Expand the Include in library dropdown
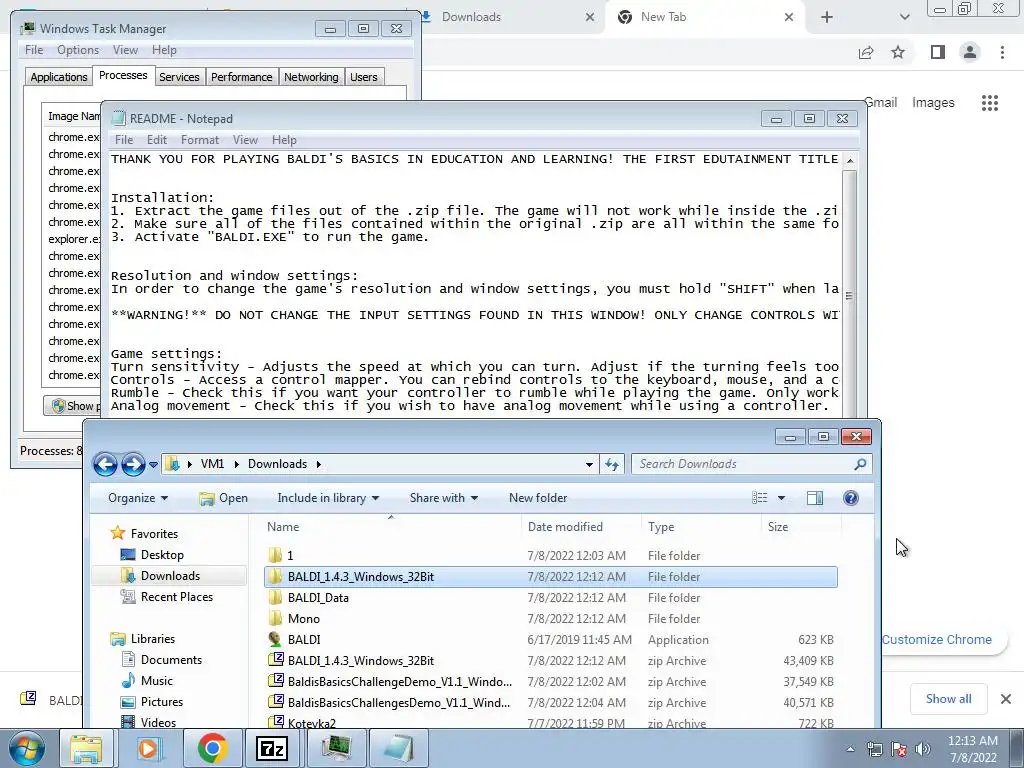Screen dimensions: 1024x768 coord(328,498)
